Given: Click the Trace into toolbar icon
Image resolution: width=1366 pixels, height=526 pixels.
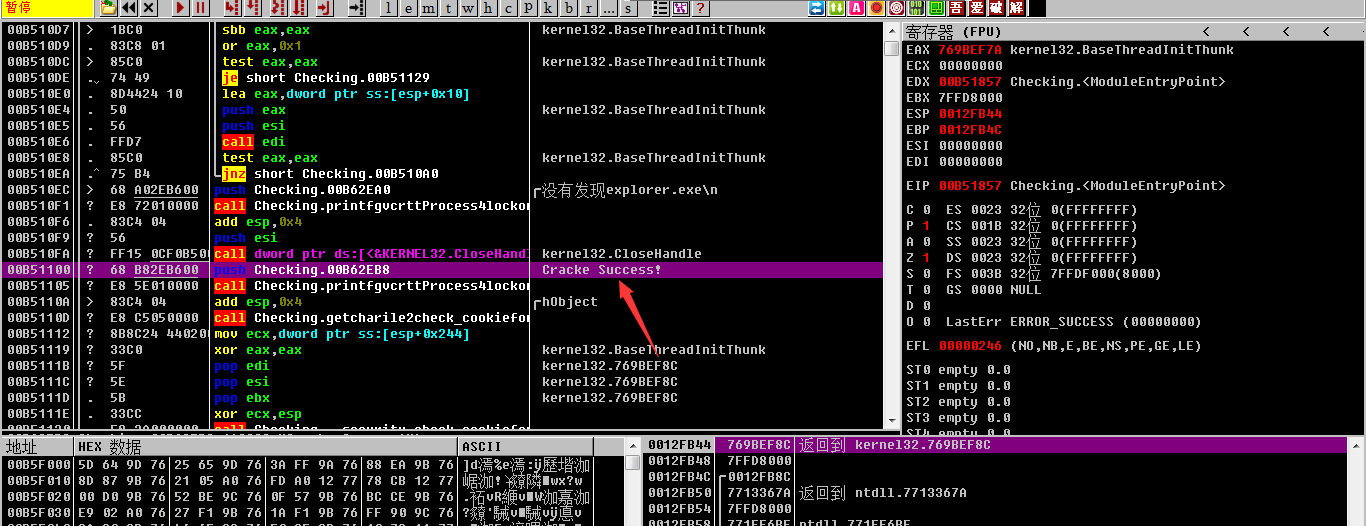Looking at the screenshot, I should coord(278,8).
